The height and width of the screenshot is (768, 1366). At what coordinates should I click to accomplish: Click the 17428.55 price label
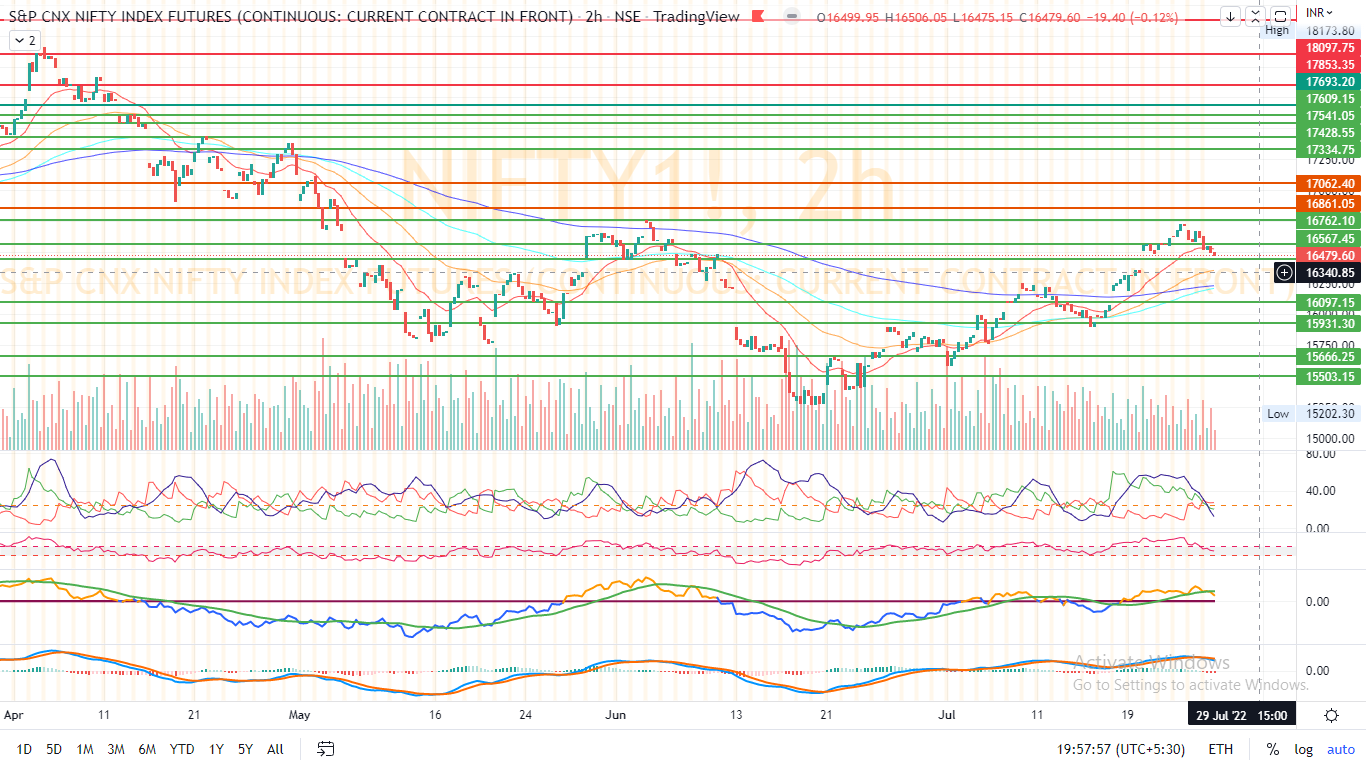(x=1330, y=133)
